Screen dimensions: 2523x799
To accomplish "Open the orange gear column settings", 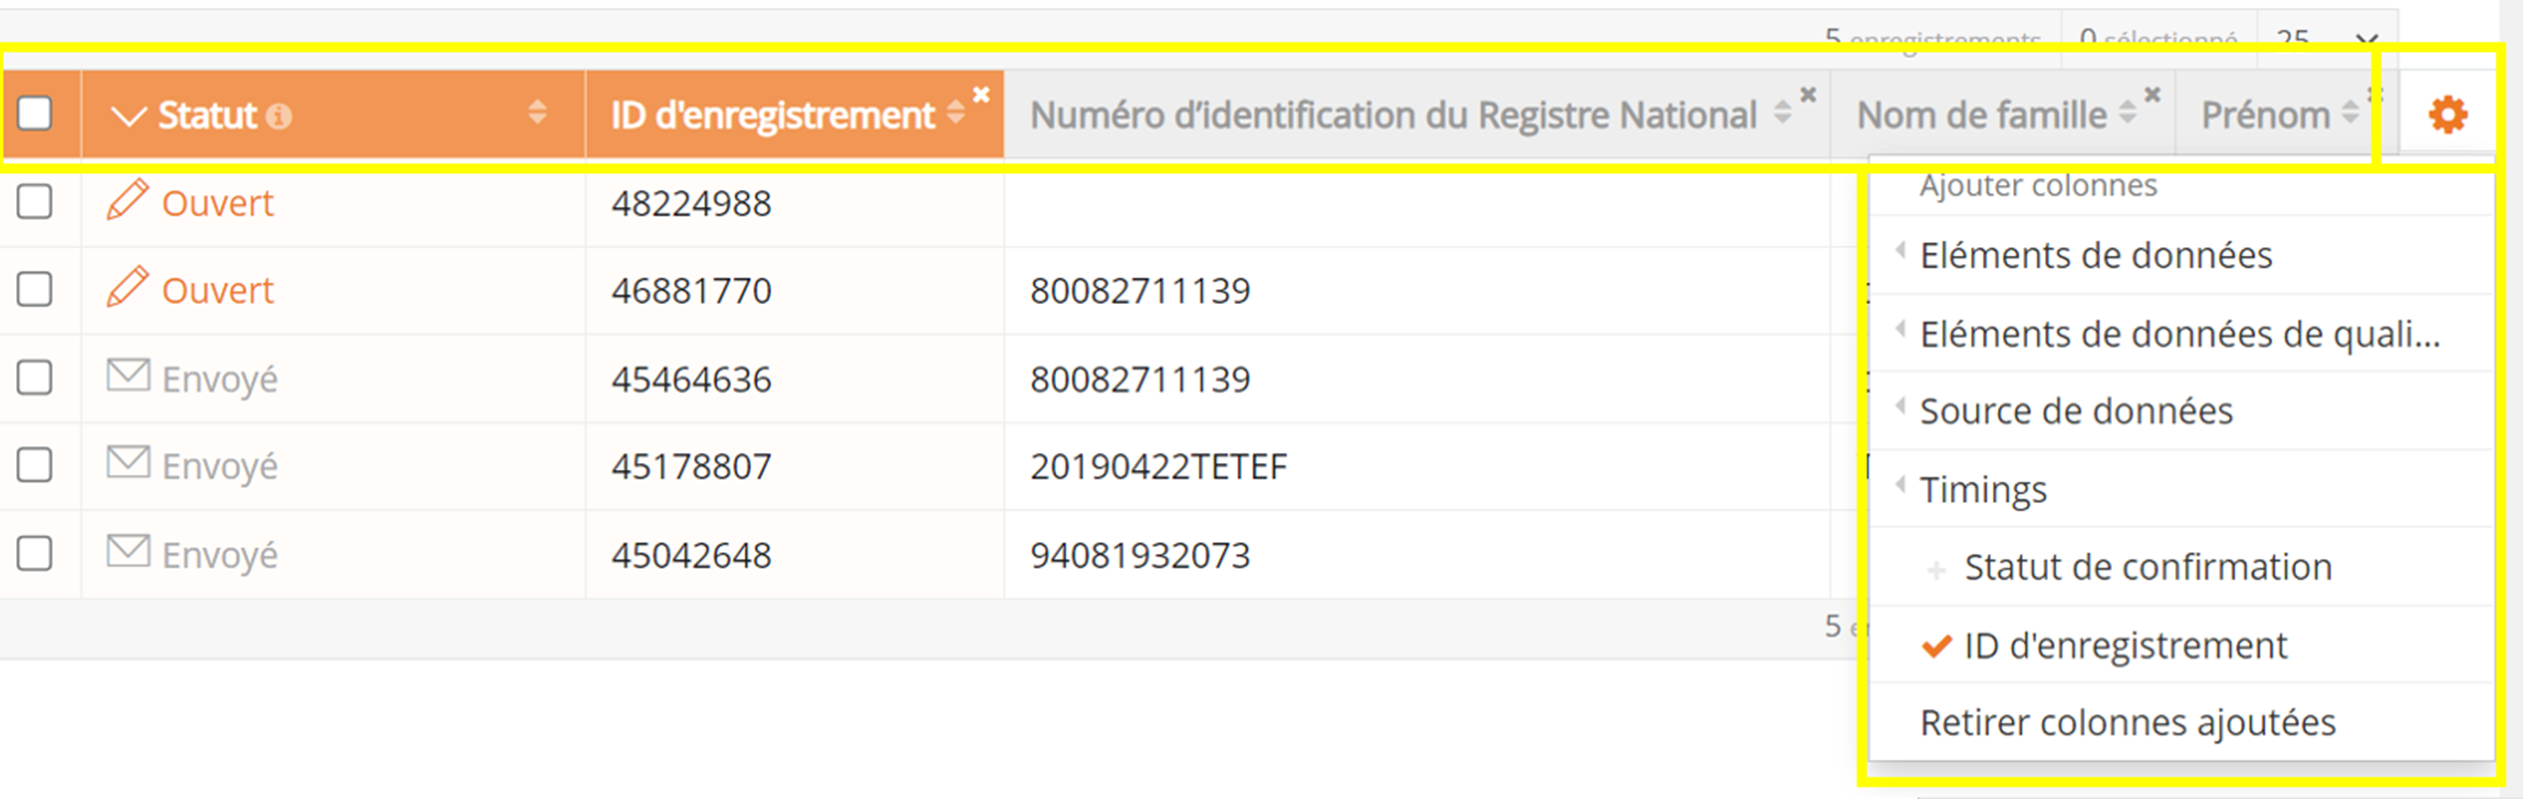I will pos(2447,115).
